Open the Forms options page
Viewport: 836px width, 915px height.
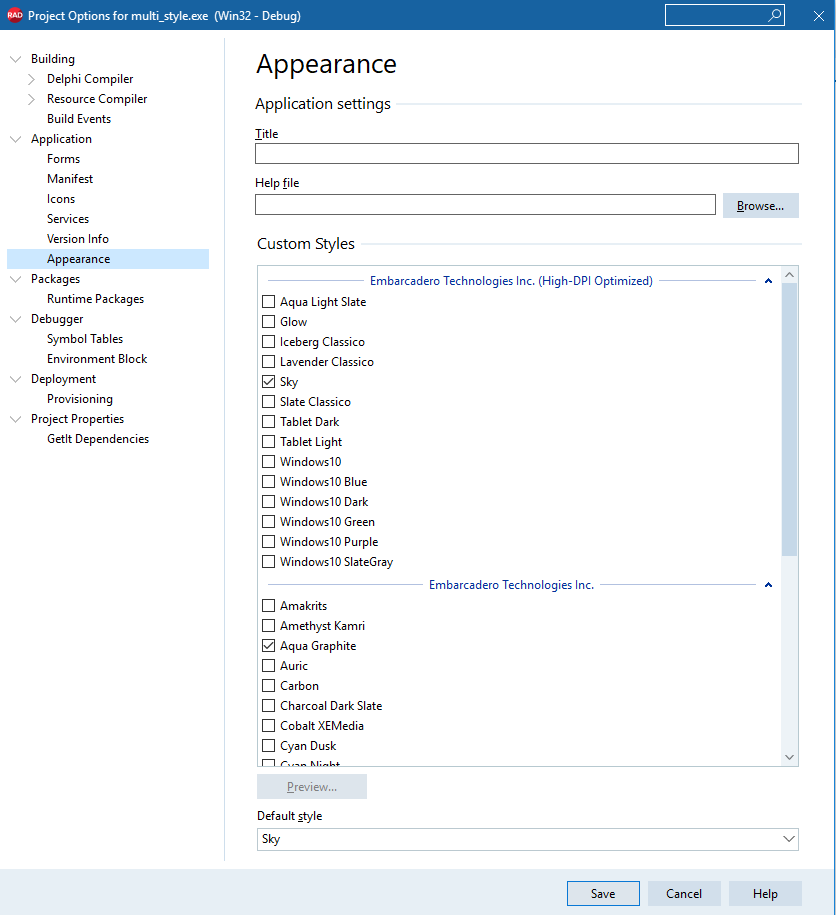pyautogui.click(x=64, y=159)
